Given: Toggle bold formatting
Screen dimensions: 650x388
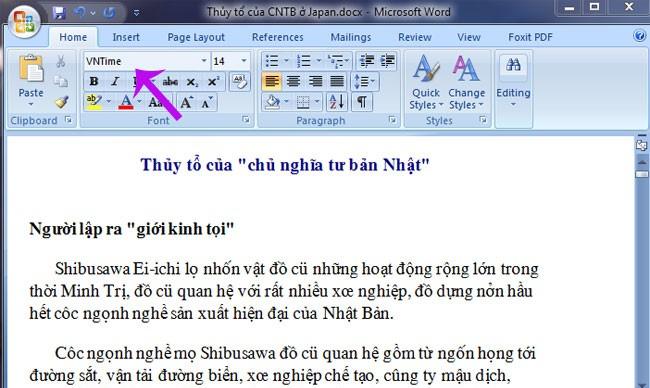Looking at the screenshot, I should coord(94,81).
